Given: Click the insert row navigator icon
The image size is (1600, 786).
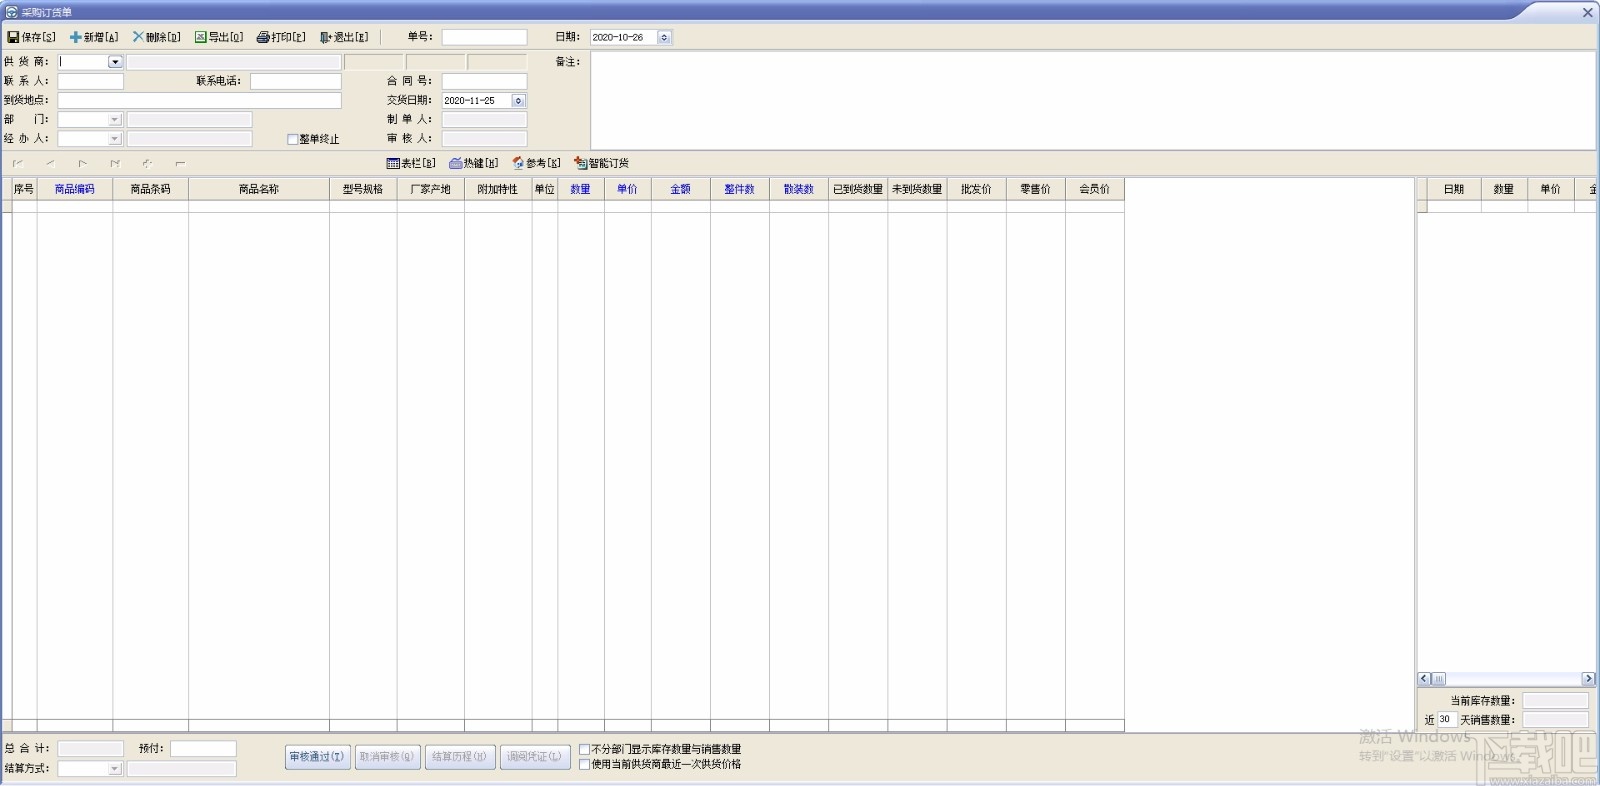Looking at the screenshot, I should pyautogui.click(x=147, y=163).
